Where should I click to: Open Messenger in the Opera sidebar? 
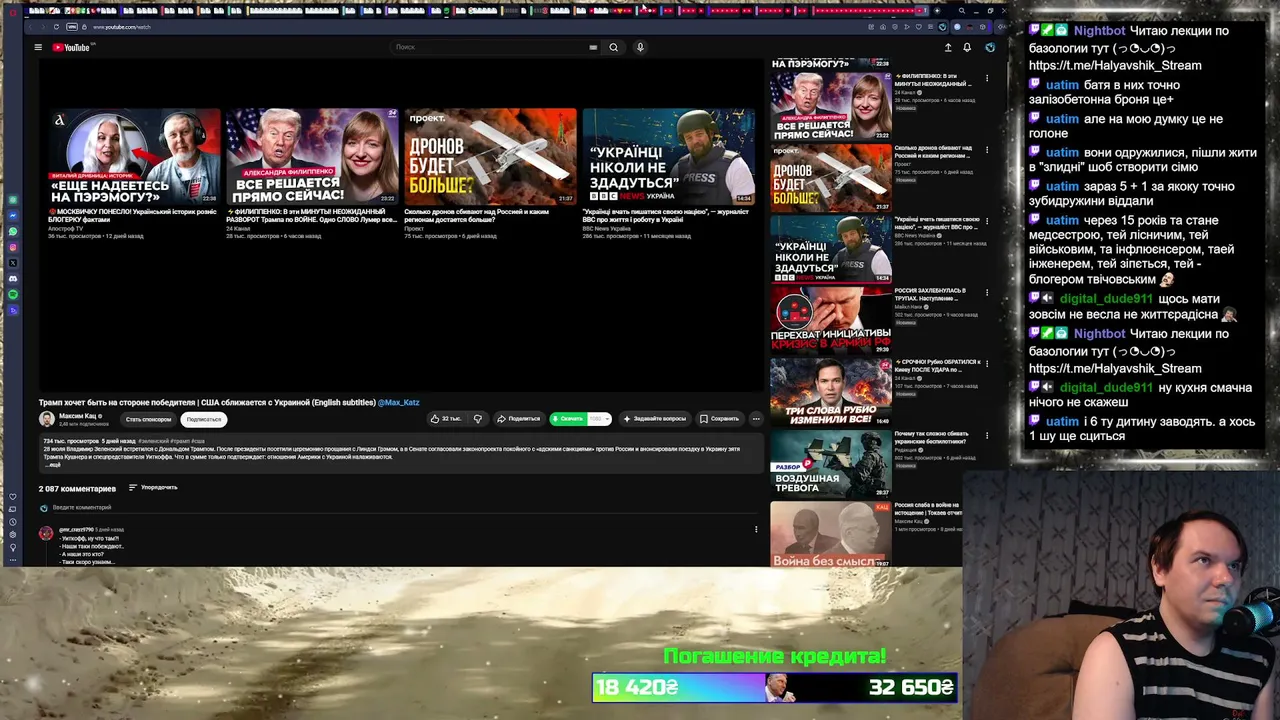[x=13, y=215]
